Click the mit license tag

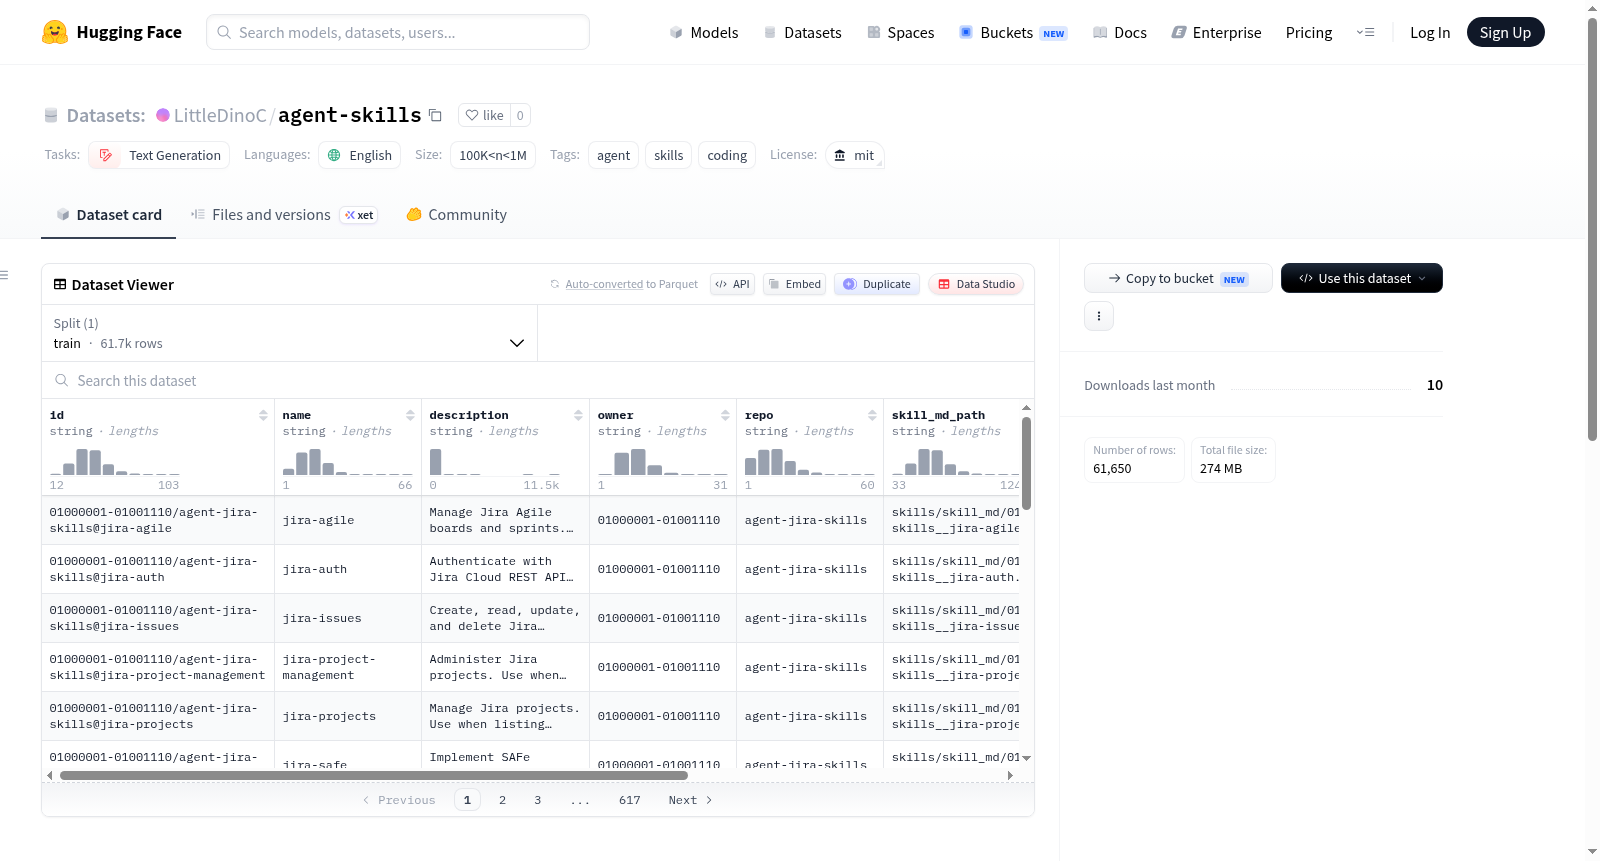tap(855, 155)
